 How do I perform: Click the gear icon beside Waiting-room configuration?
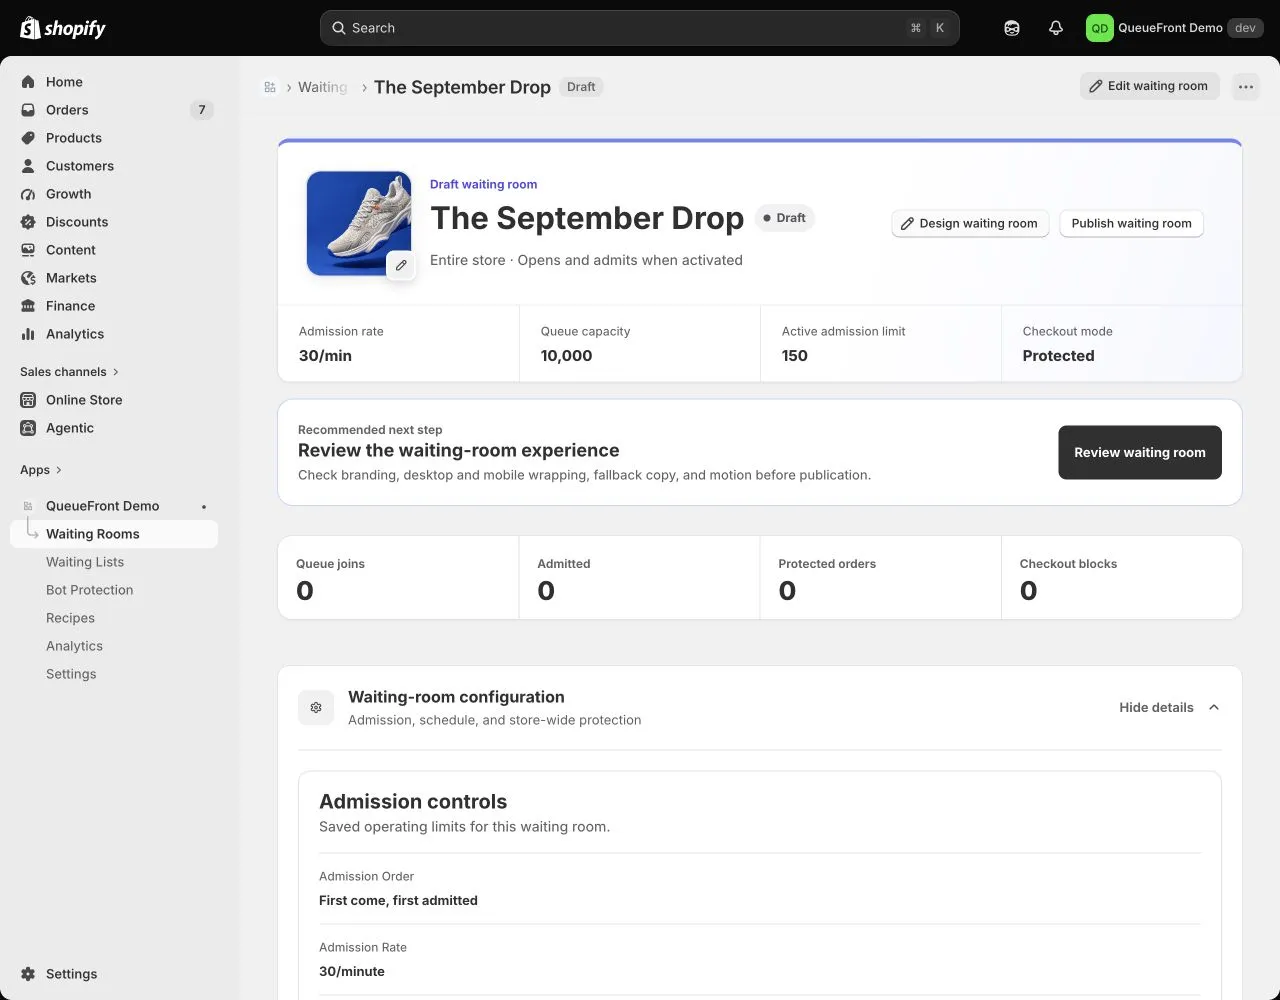[316, 707]
